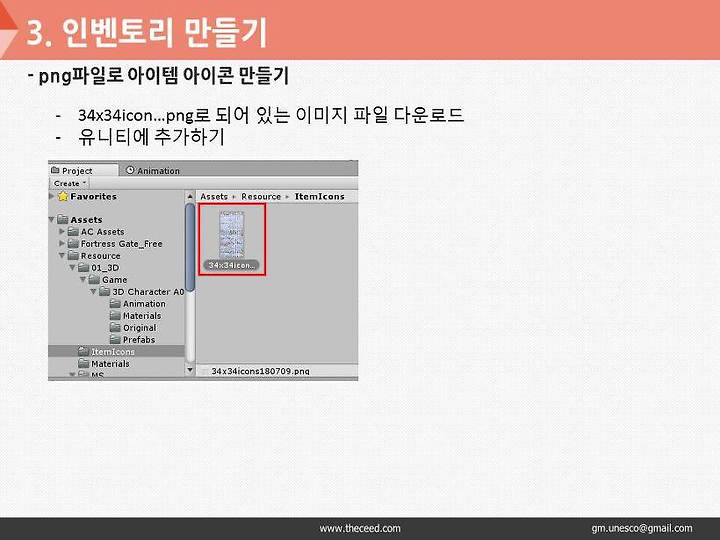720x540 pixels.
Task: Open the Original folder
Action: (134, 327)
